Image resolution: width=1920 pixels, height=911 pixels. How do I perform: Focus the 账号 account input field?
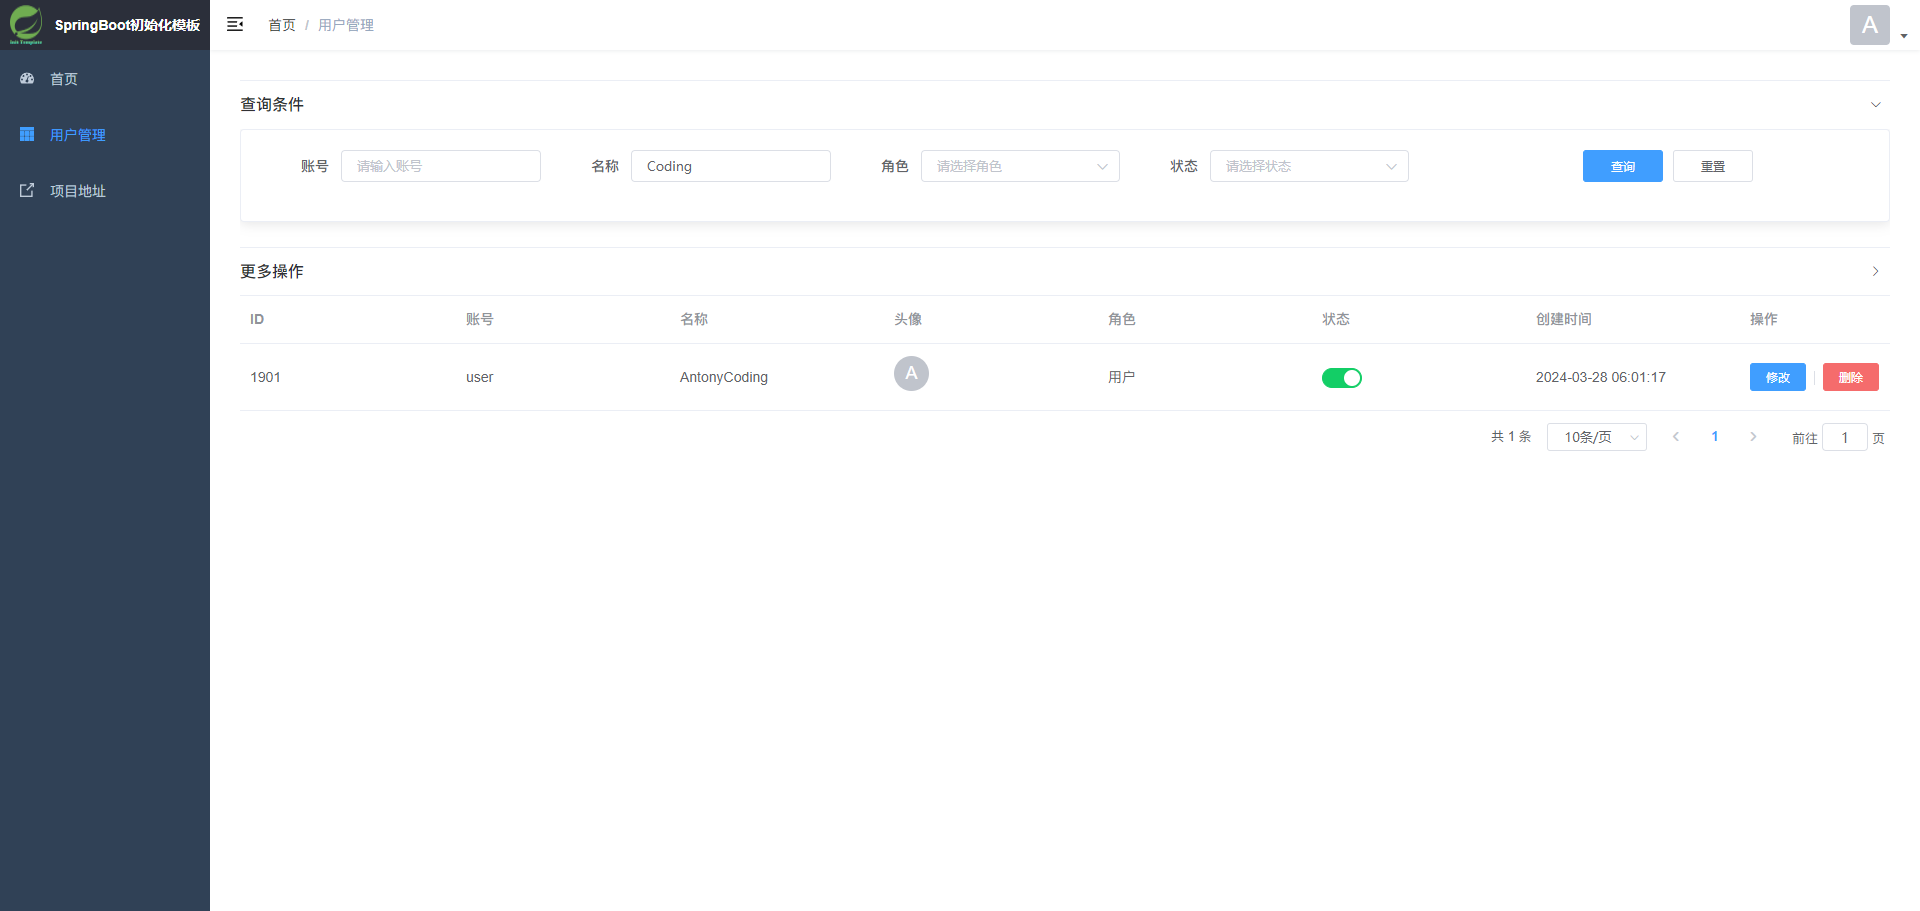click(441, 166)
